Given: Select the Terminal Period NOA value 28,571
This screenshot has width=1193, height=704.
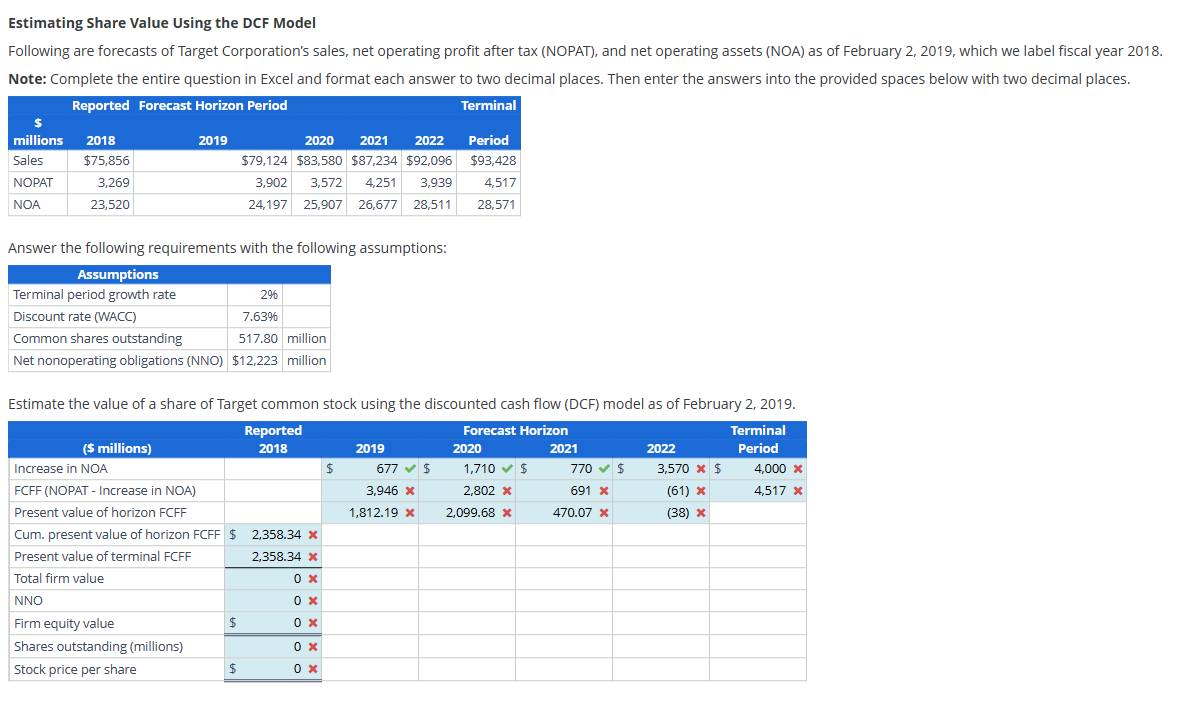Looking at the screenshot, I should tap(497, 205).
